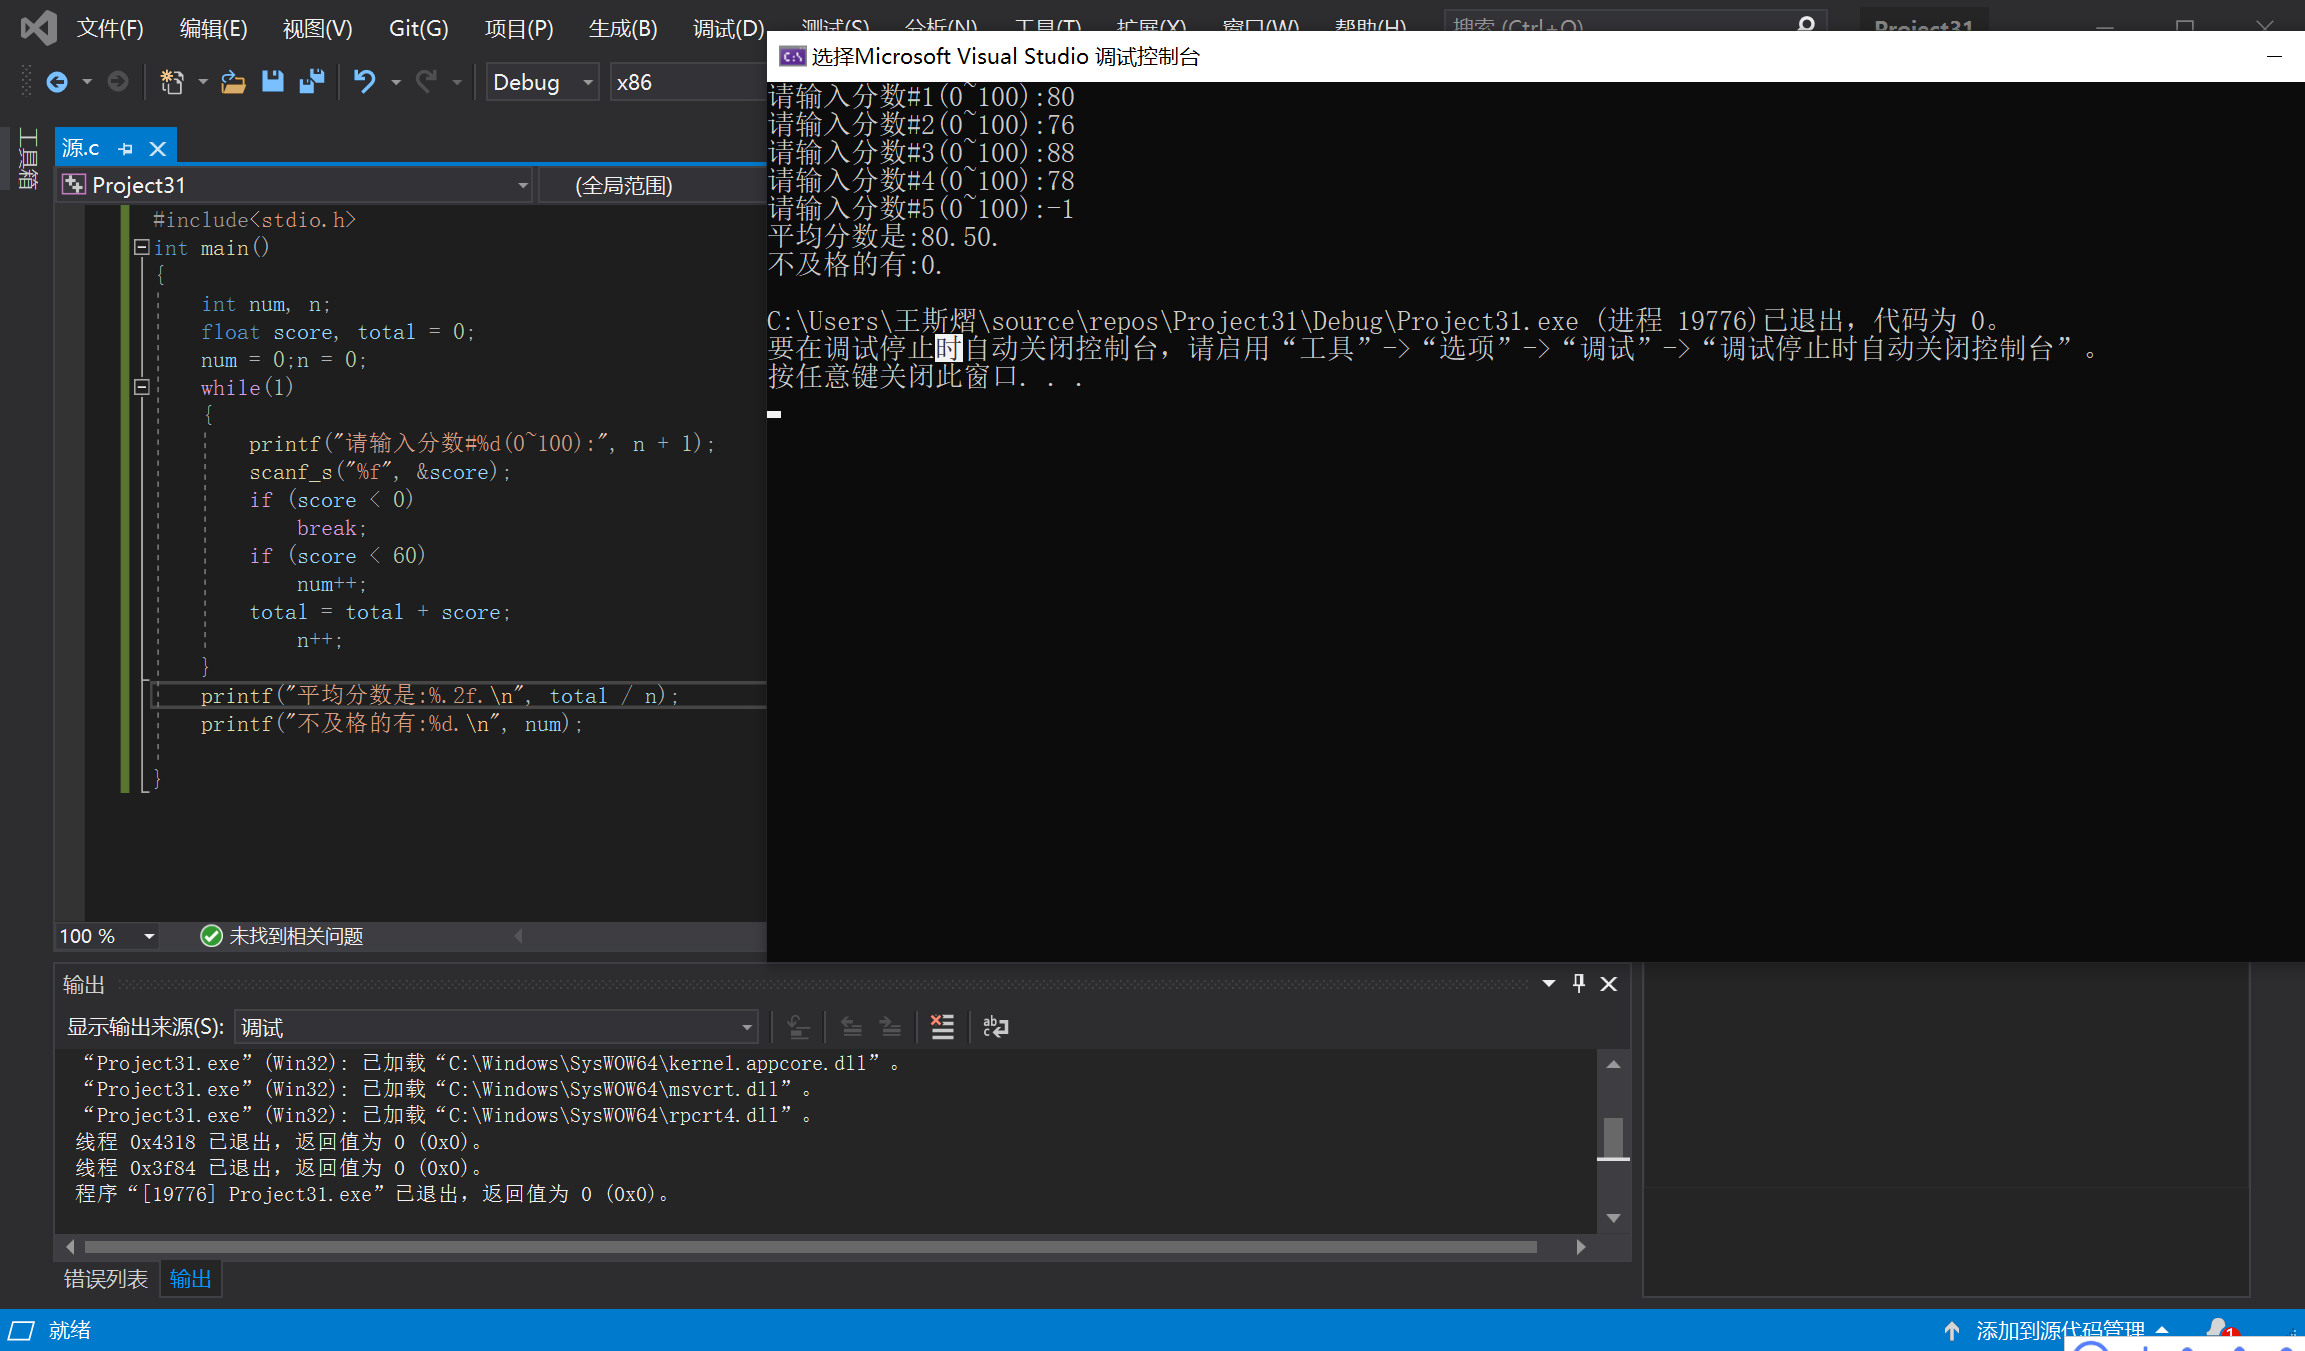Click the Navigate Backward arrow icon
The image size is (2305, 1351).
tap(57, 82)
